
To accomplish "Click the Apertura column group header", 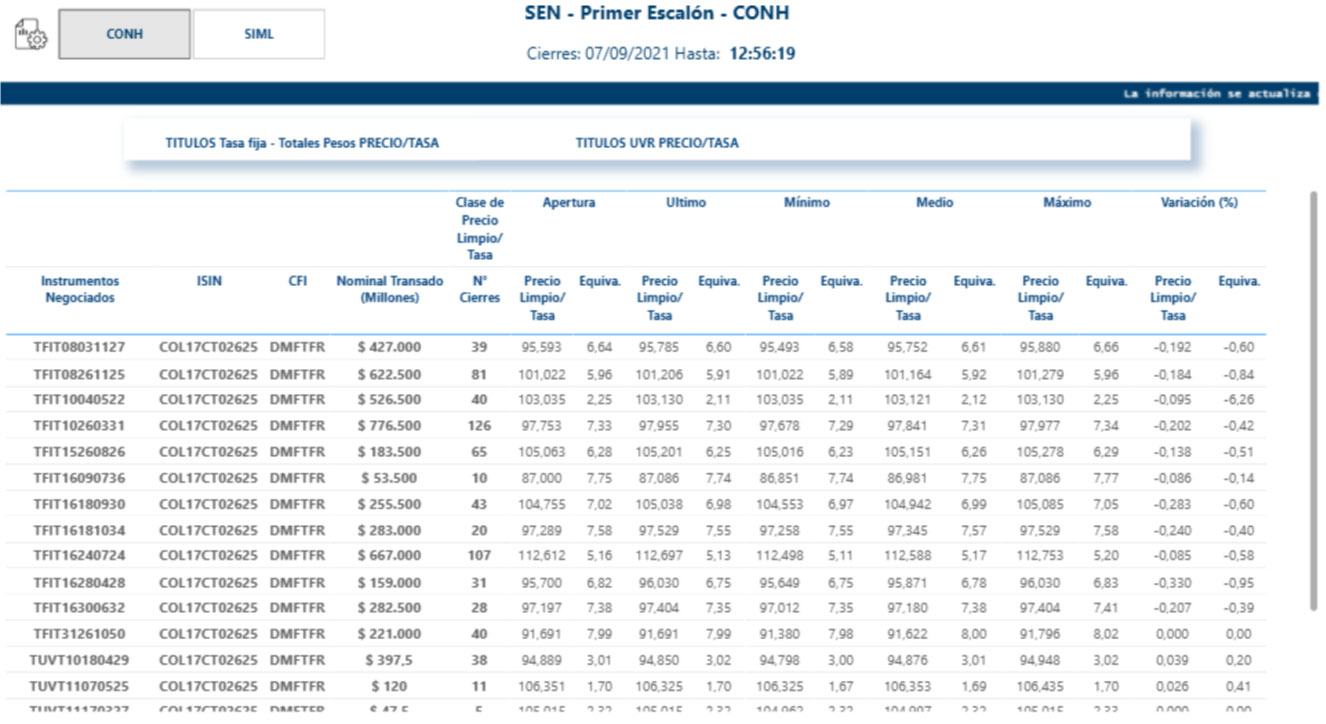I will click(x=568, y=203).
